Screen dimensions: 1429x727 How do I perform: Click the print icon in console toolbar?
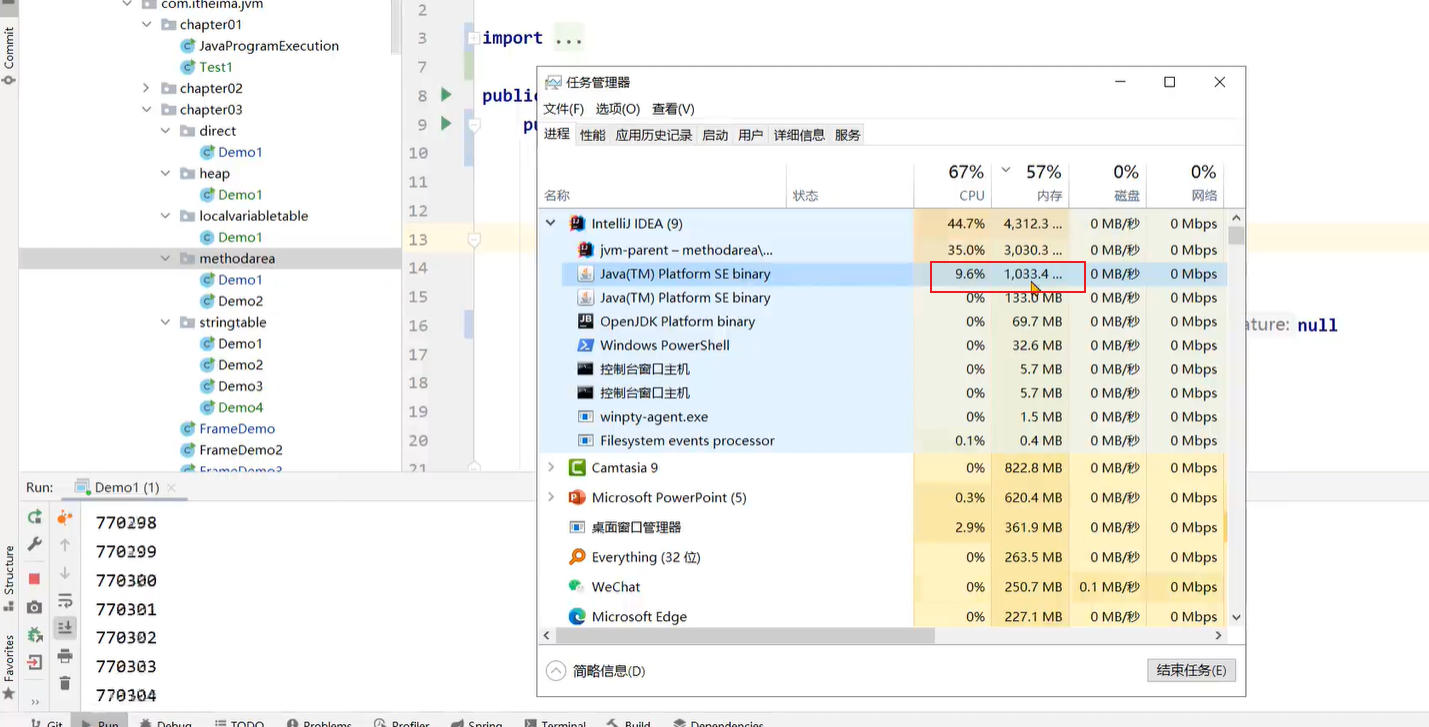tap(65, 656)
